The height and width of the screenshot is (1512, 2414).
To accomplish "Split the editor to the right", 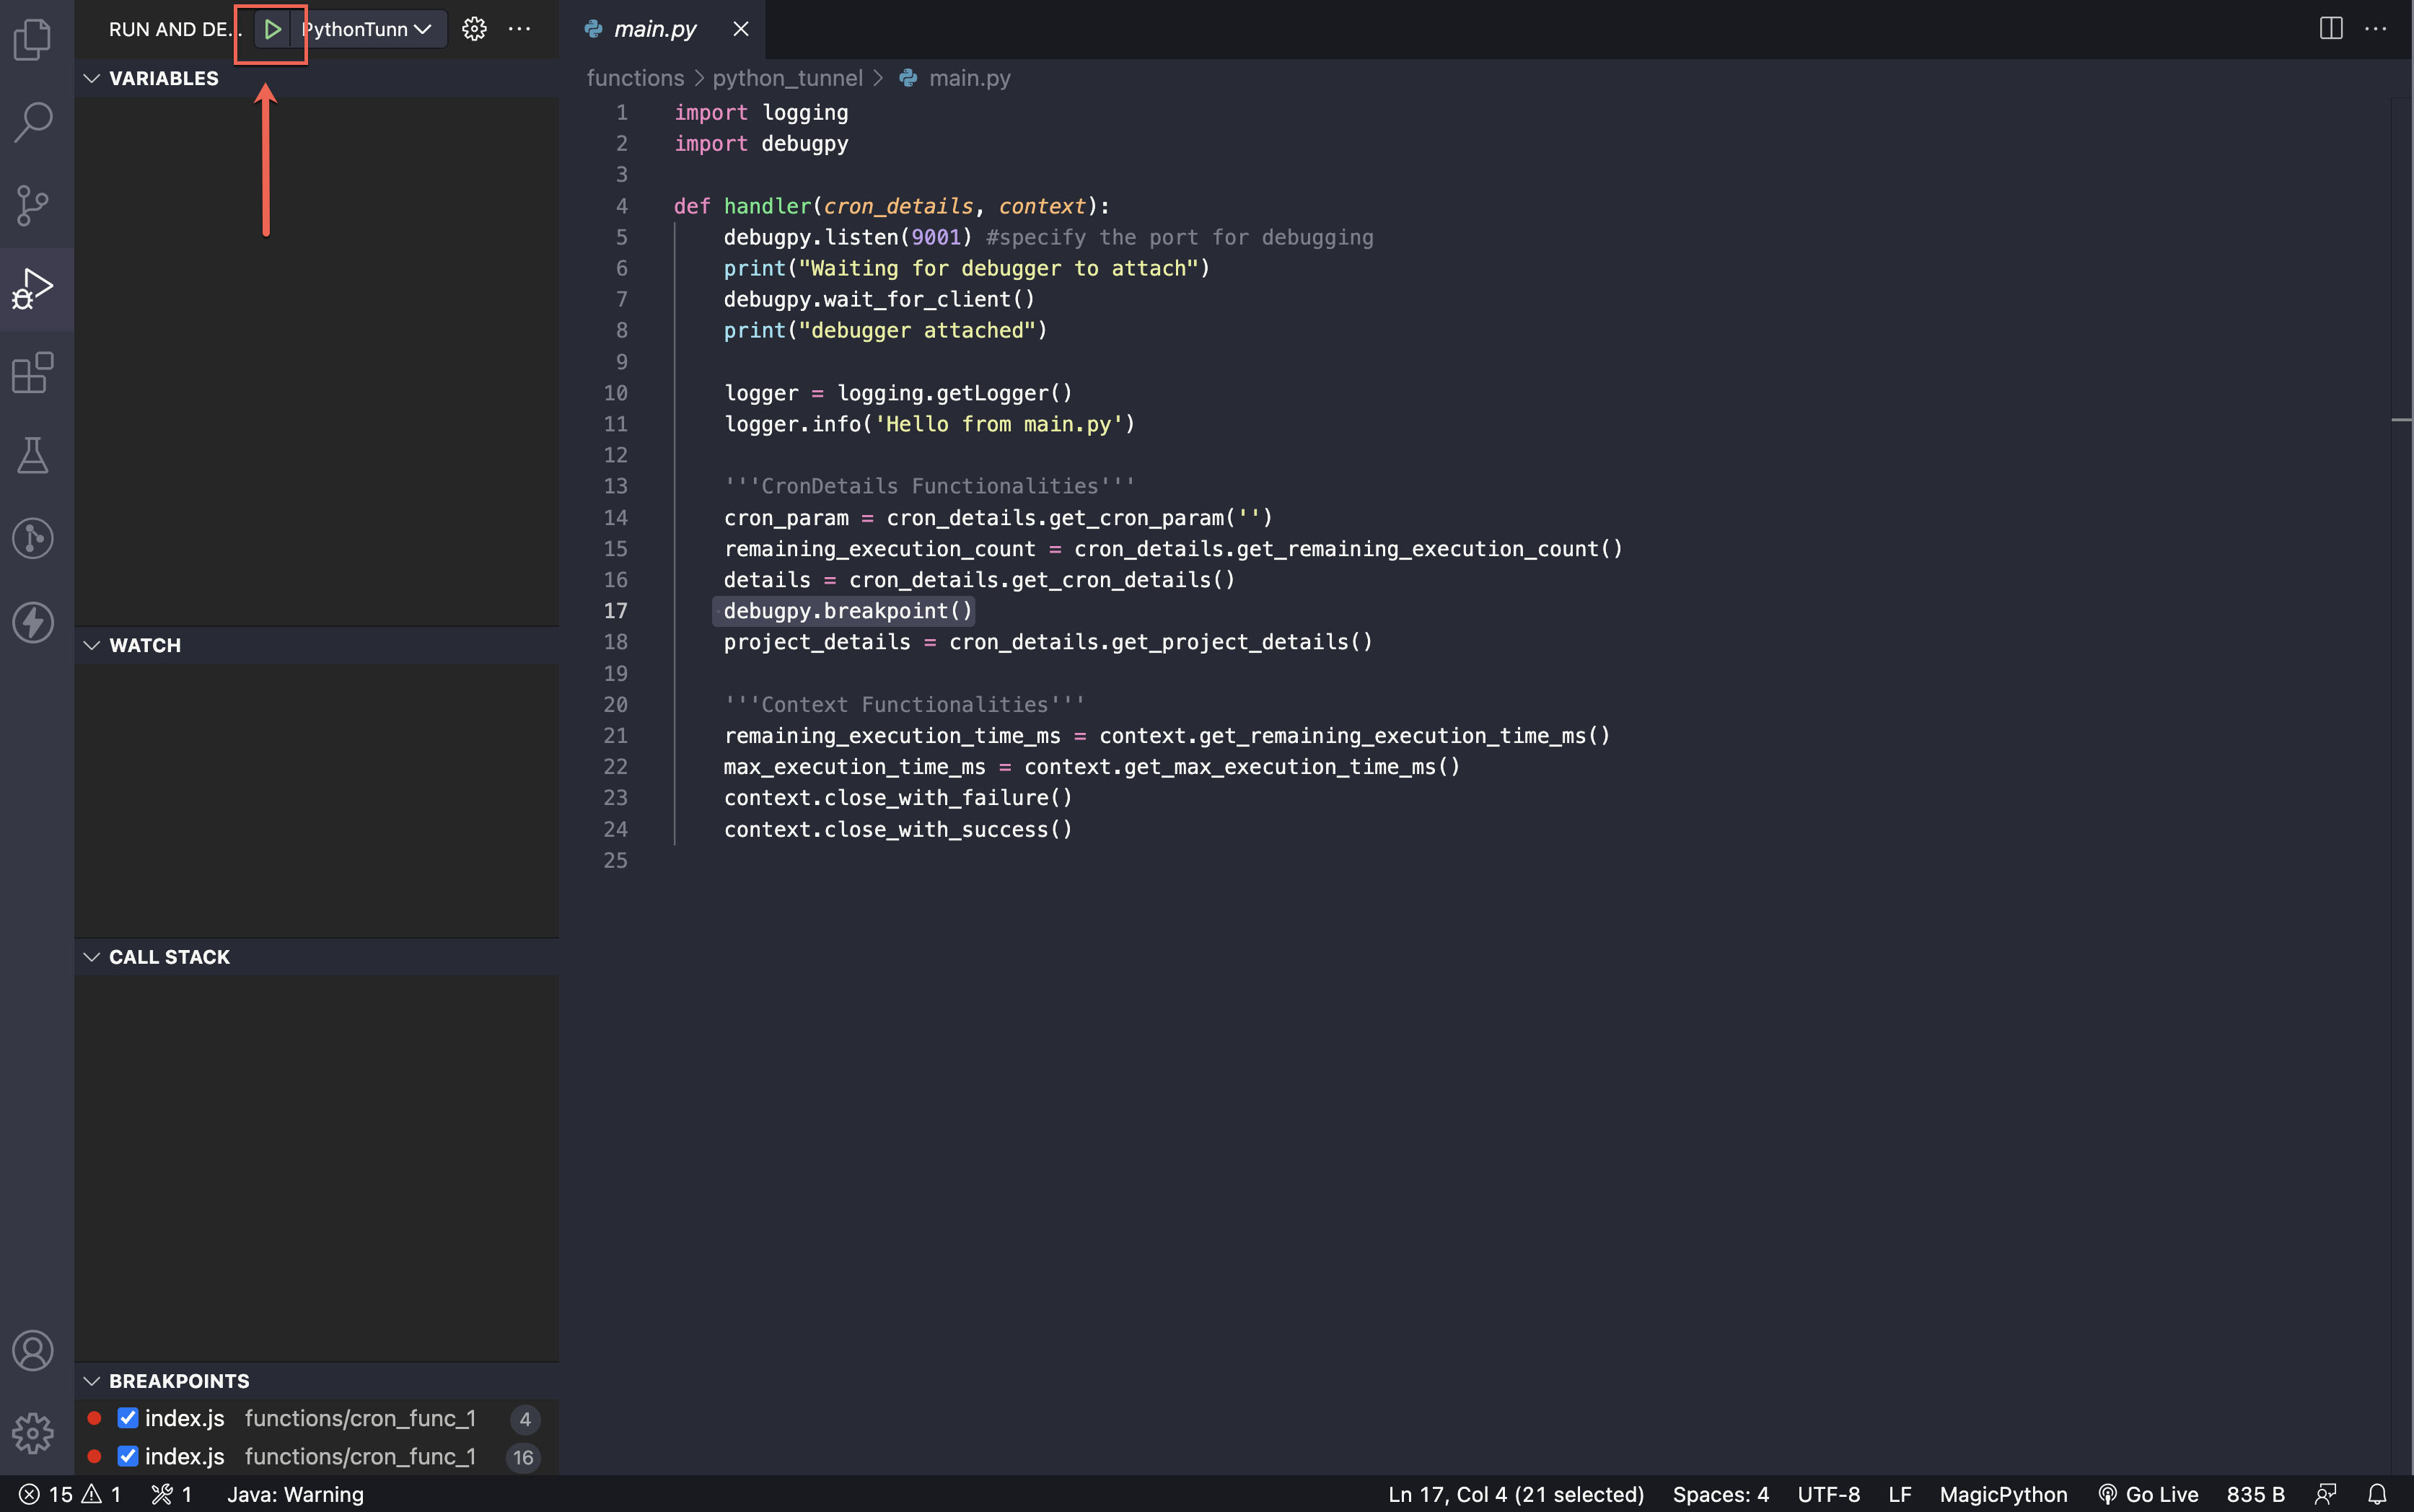I will click(2331, 29).
